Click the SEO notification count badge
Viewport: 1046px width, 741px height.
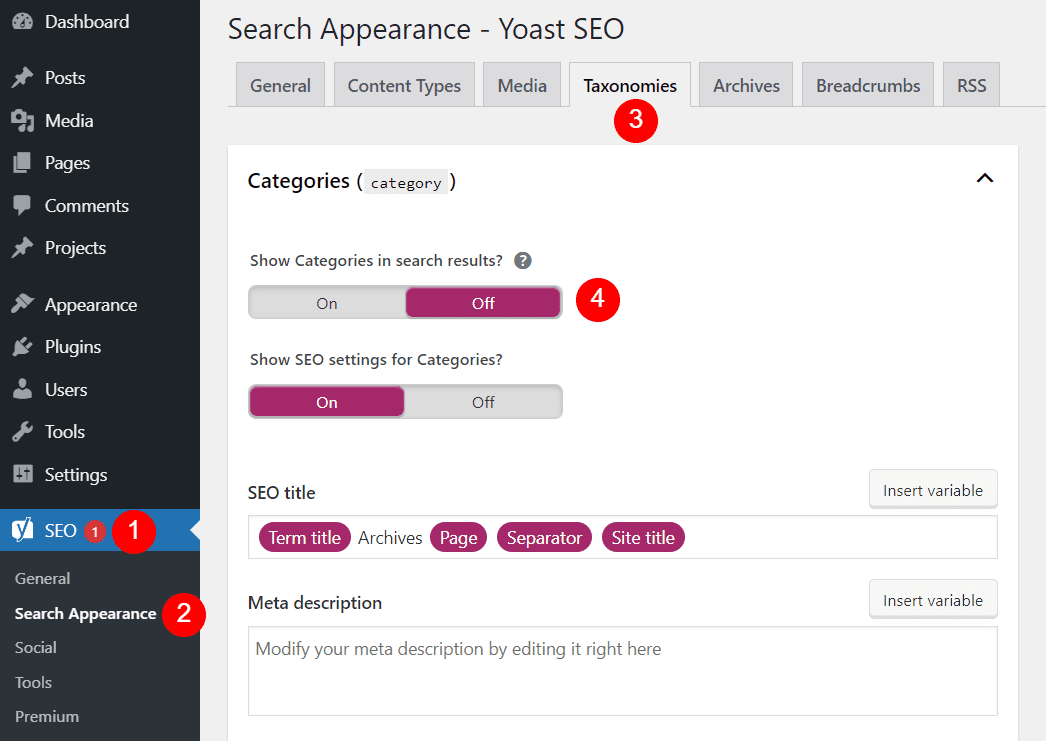95,532
